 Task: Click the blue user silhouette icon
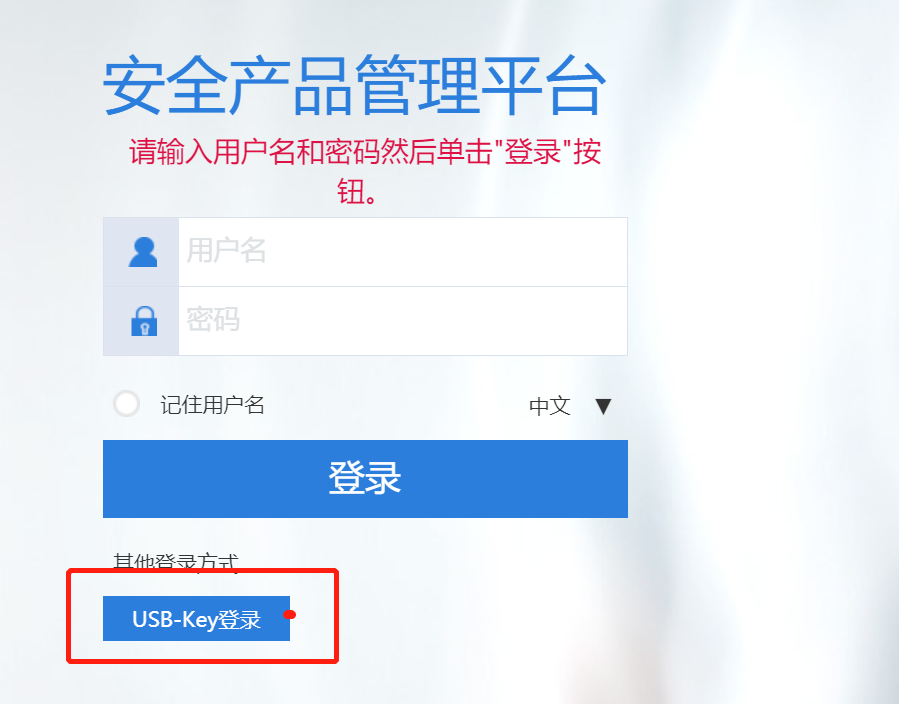coord(143,252)
